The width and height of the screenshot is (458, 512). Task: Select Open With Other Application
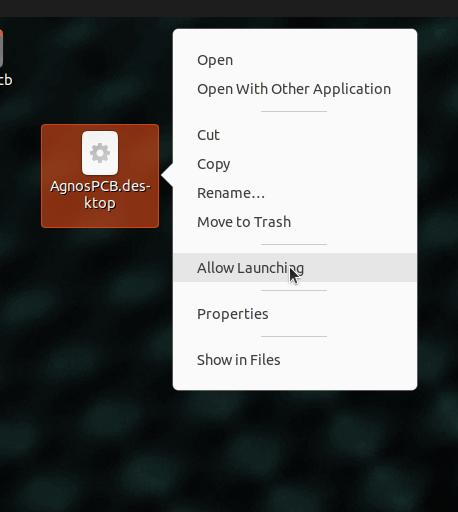(x=295, y=89)
